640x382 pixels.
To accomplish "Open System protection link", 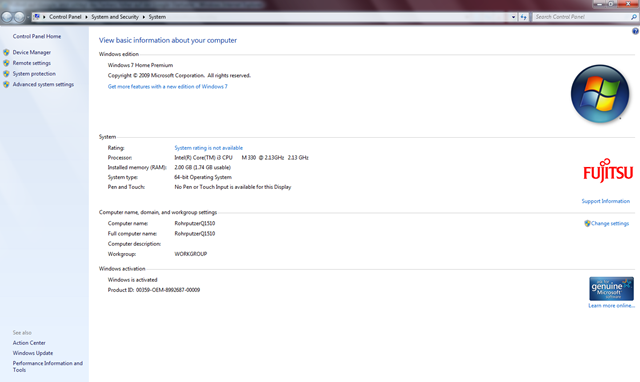I will pos(34,73).
